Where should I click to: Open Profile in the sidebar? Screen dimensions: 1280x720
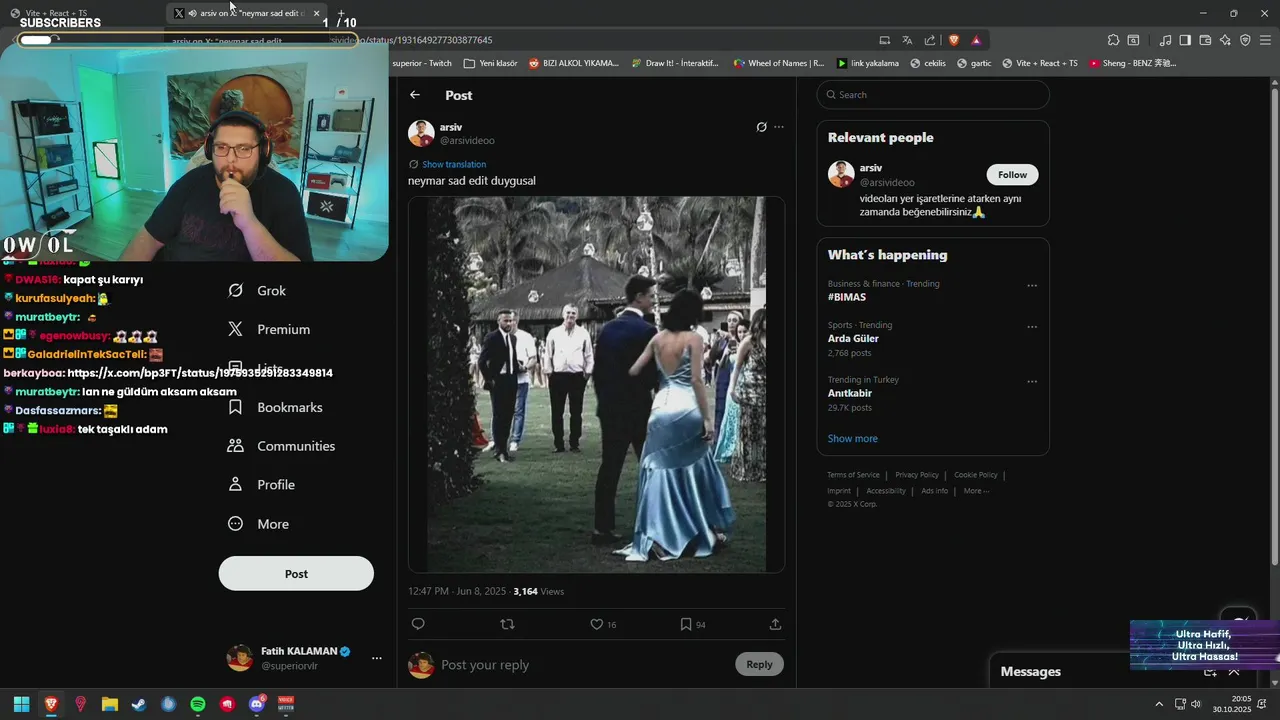262,484
